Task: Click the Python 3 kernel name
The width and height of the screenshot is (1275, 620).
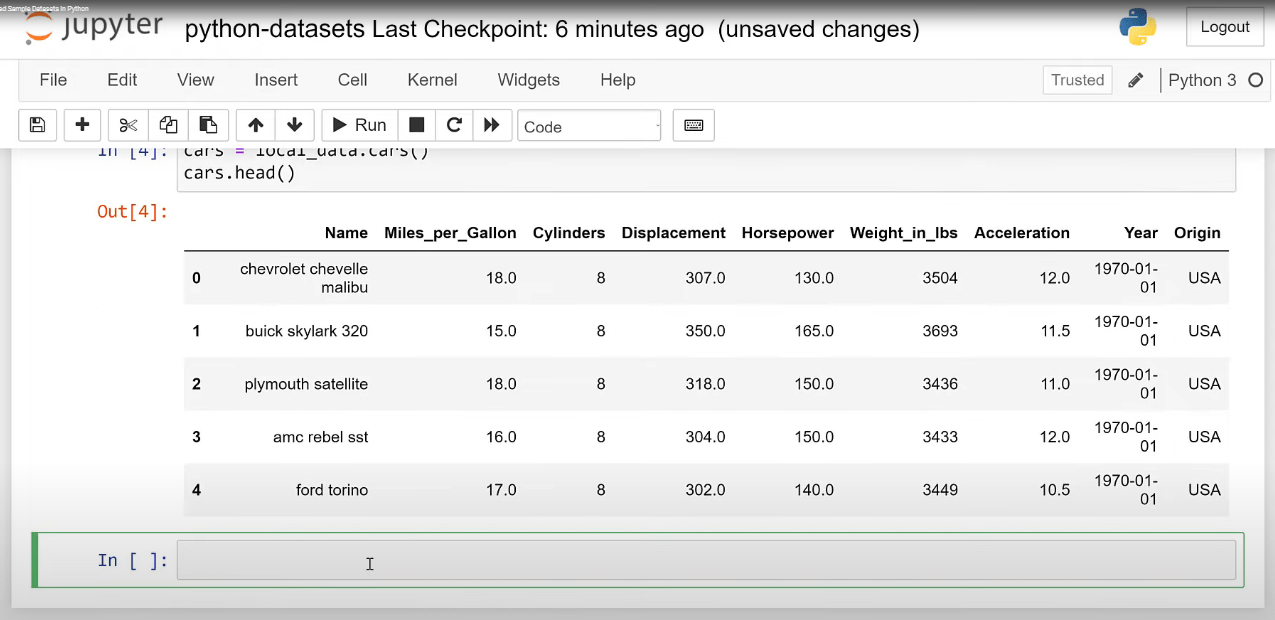Action: tap(1202, 80)
